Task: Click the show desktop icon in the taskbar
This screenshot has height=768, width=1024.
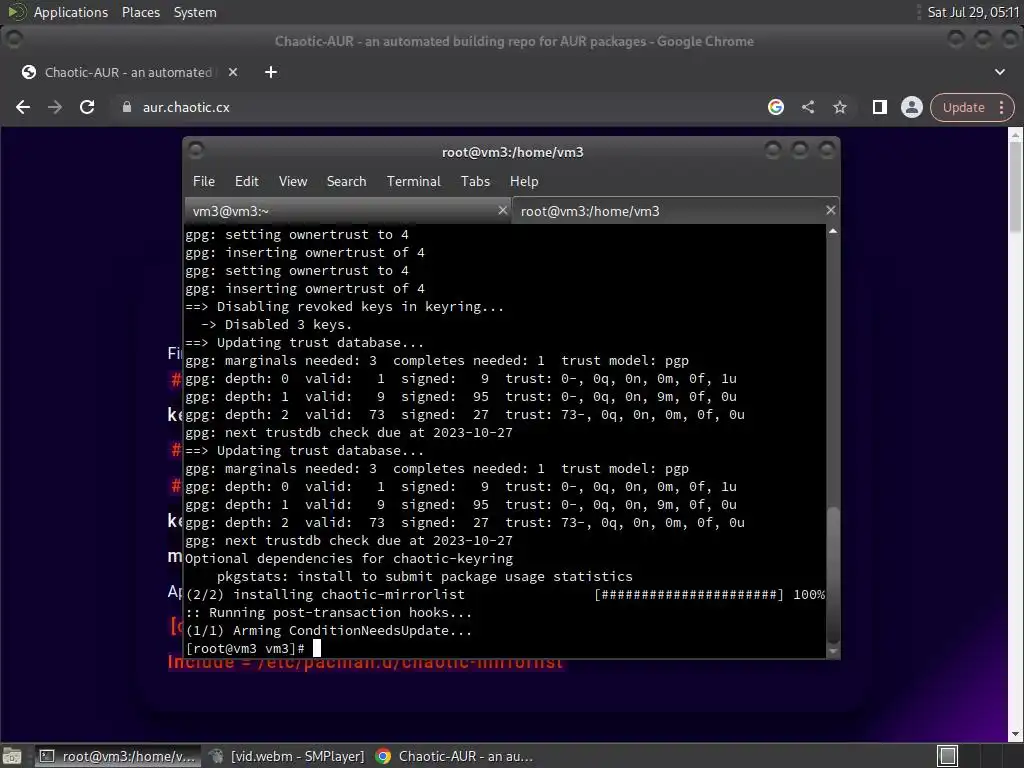Action: pyautogui.click(x=12, y=756)
